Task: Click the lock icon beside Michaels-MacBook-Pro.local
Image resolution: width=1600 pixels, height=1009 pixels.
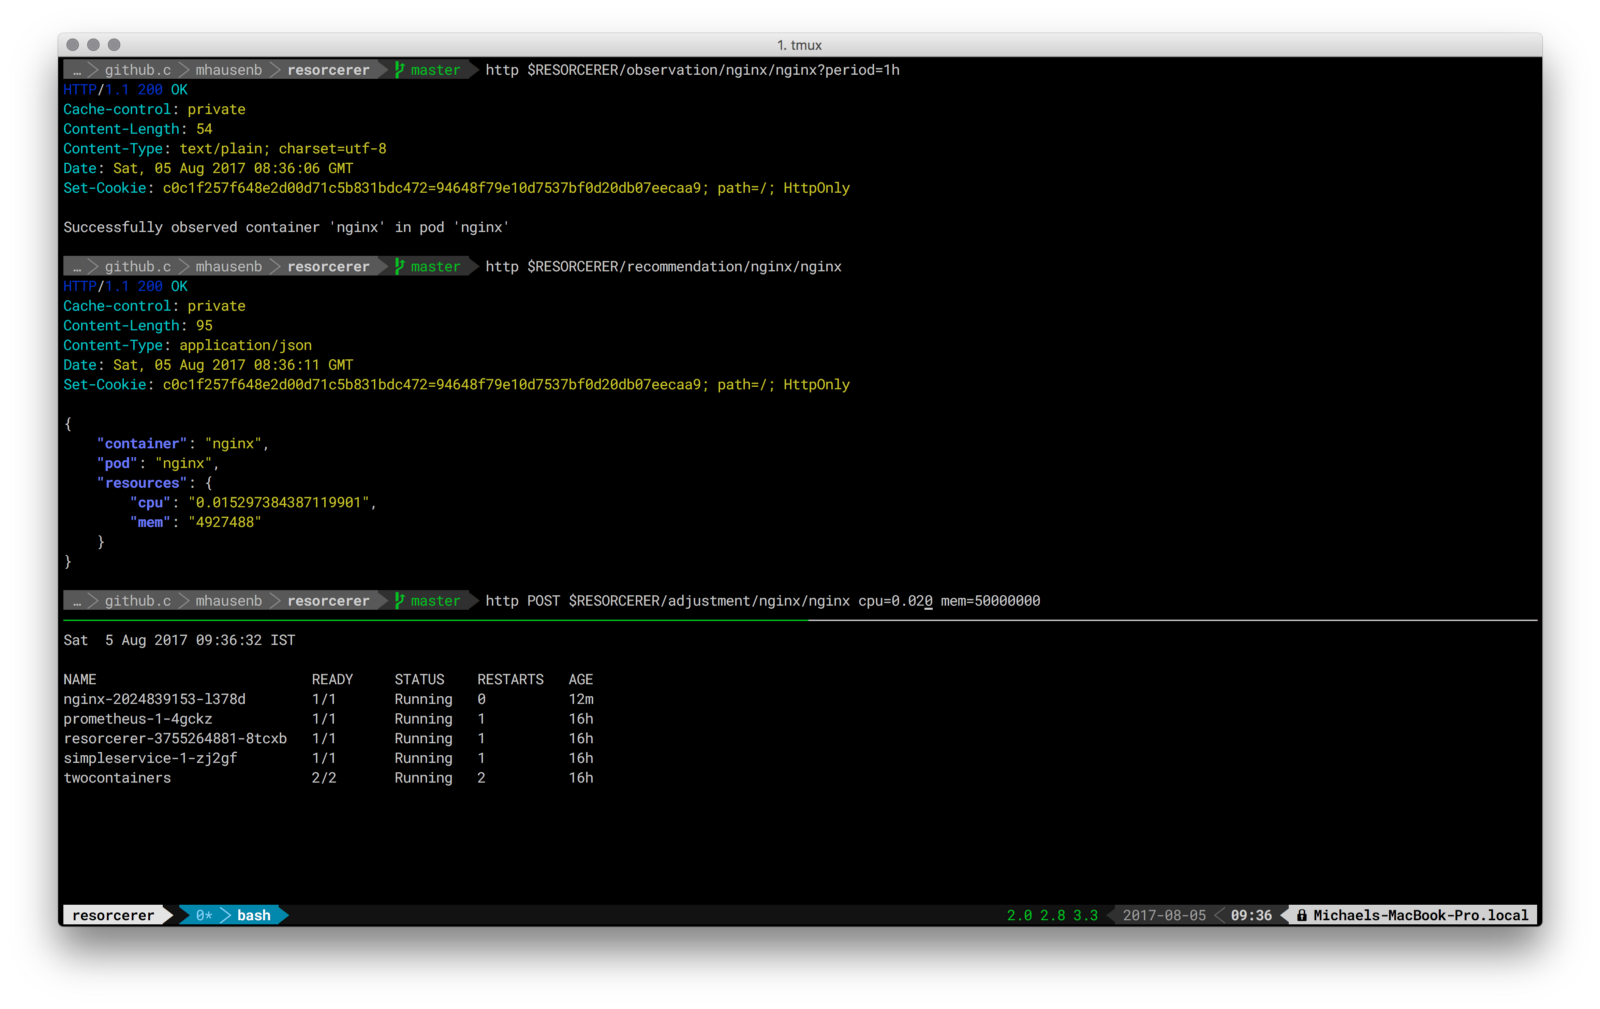Action: [1301, 915]
